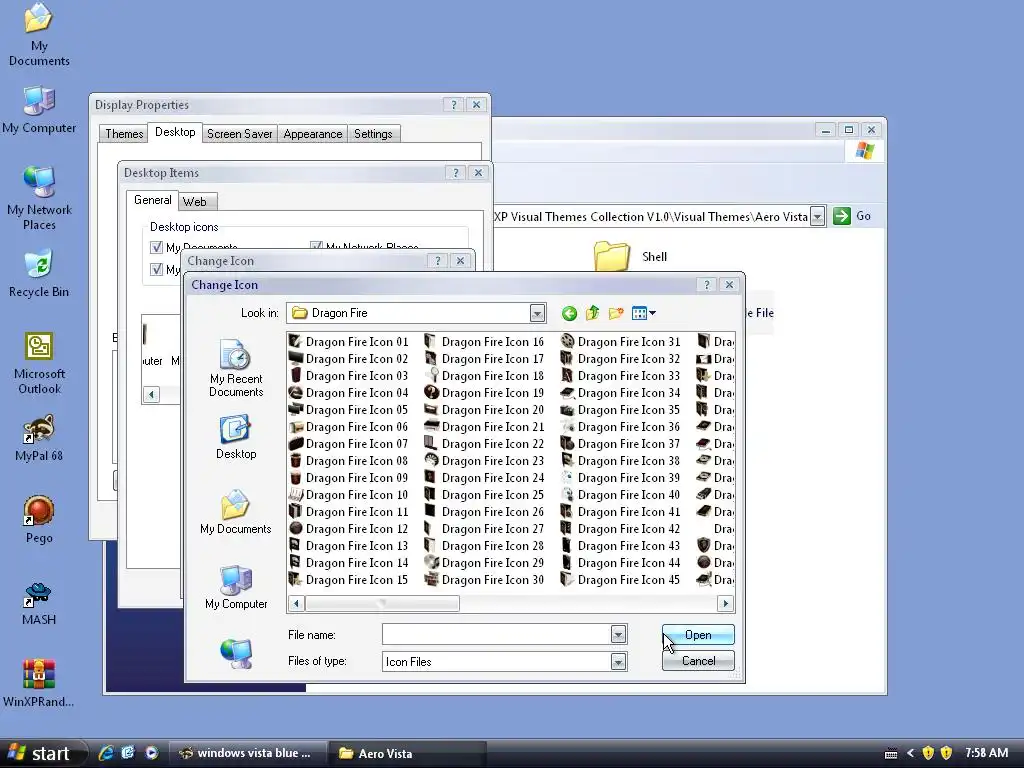The width and height of the screenshot is (1024, 768).
Task: Click the File name input field
Action: pos(496,634)
